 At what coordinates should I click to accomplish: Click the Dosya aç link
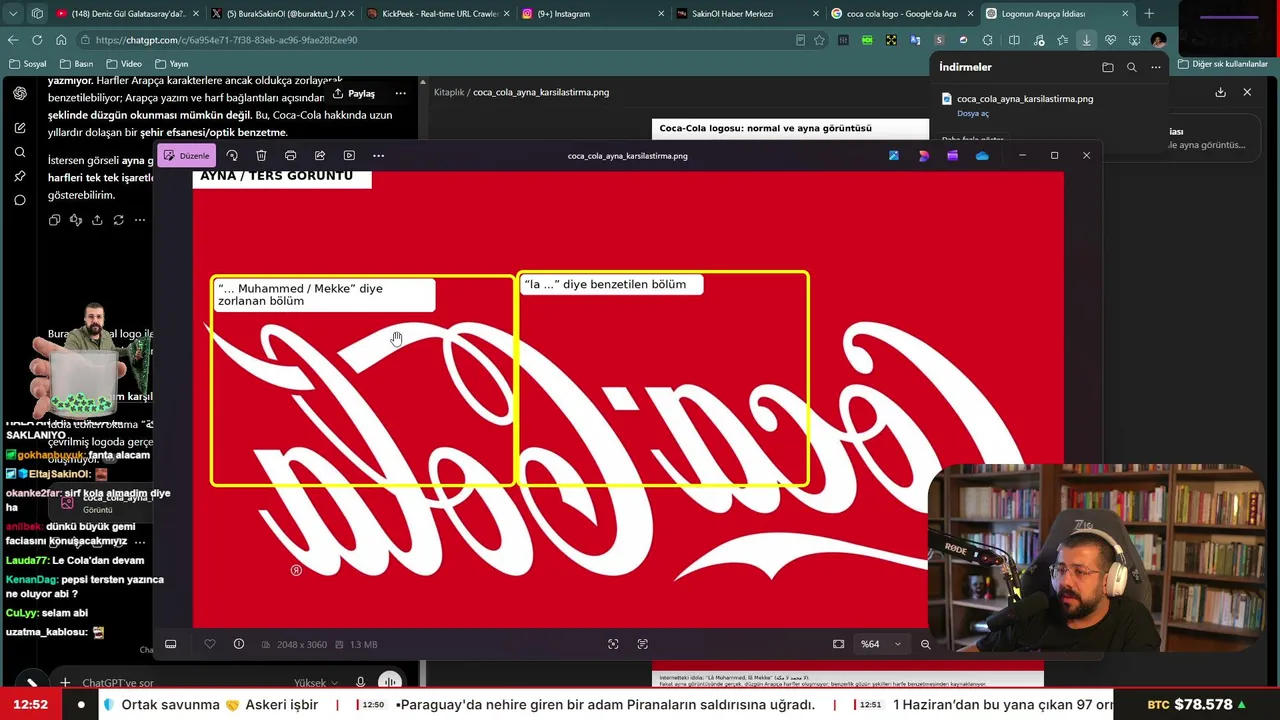972,114
